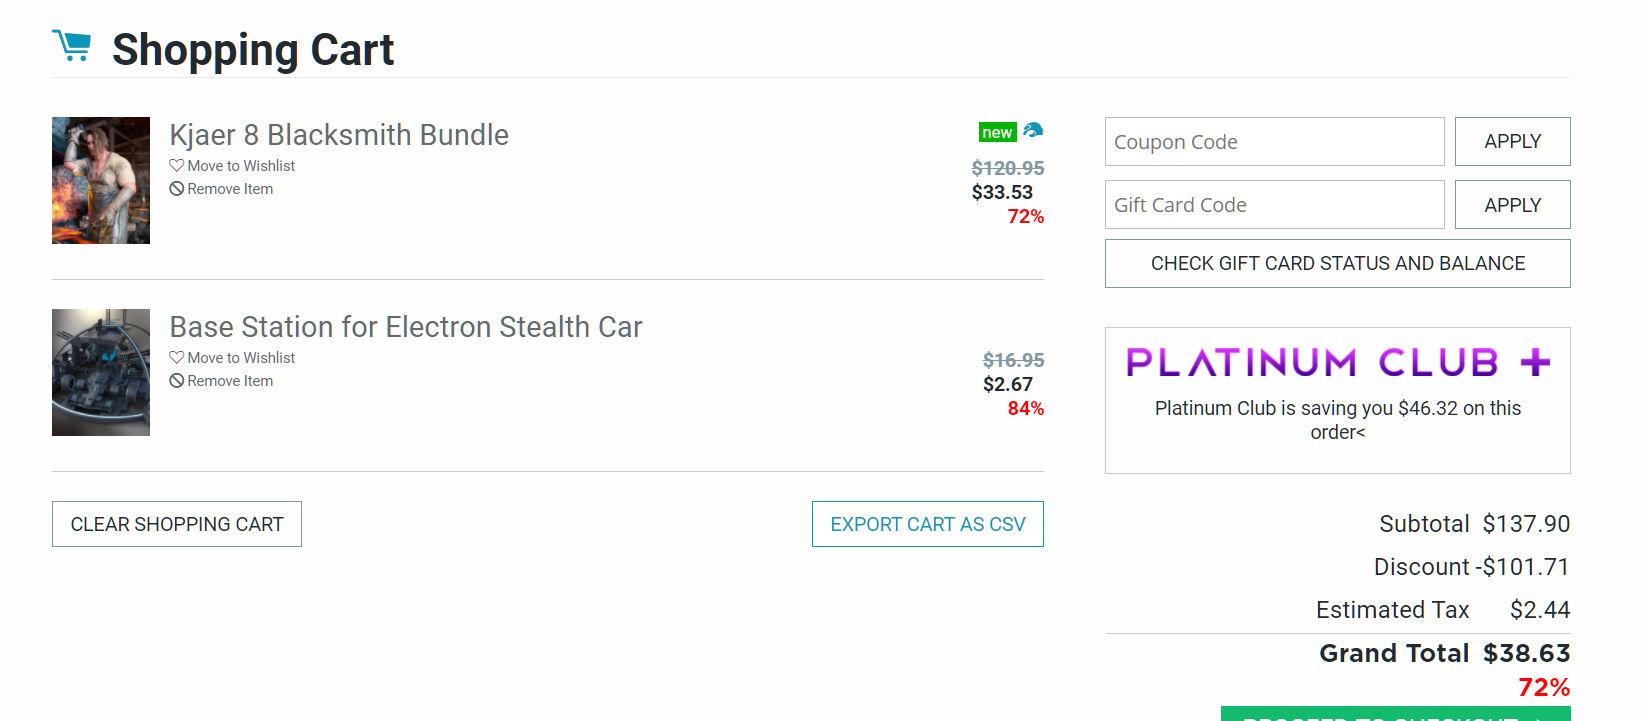The width and height of the screenshot is (1646, 721).
Task: Focus the Coupon Code input field
Action: (x=1274, y=142)
